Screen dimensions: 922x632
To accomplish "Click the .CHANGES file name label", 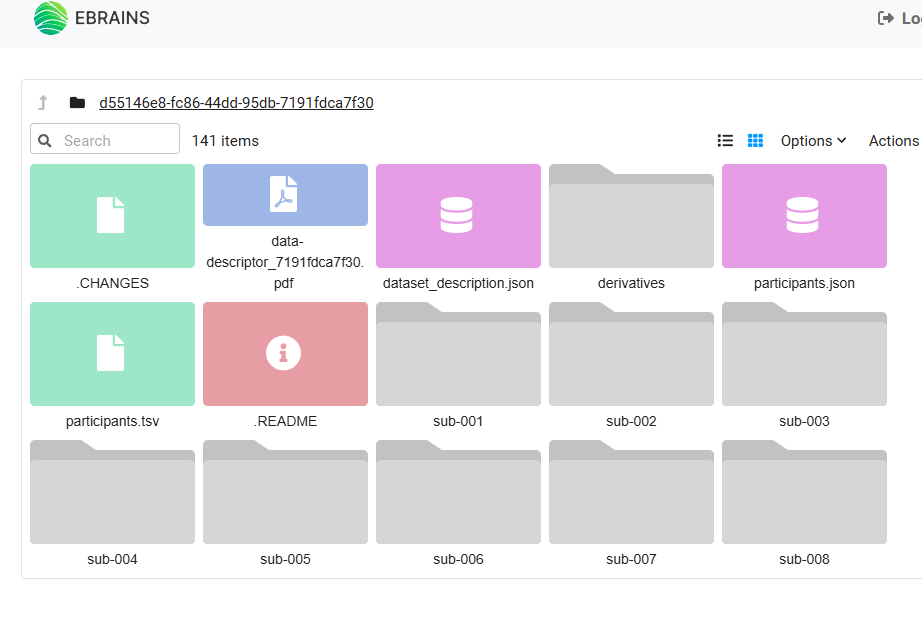I will pos(112,283).
